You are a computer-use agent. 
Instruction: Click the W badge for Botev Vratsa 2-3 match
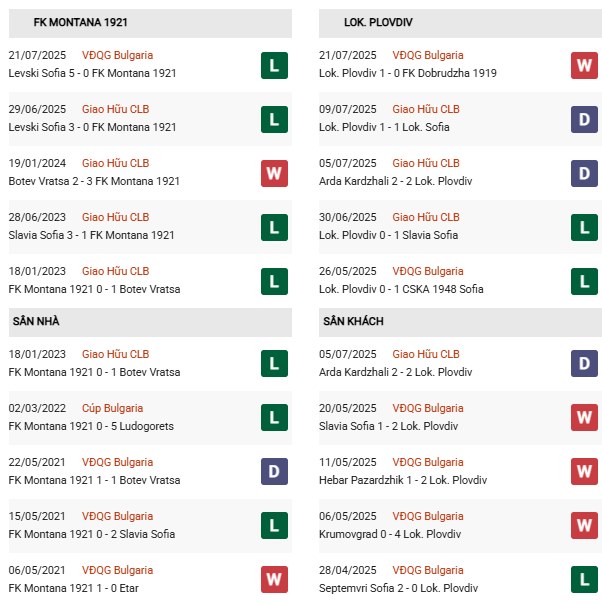274,174
